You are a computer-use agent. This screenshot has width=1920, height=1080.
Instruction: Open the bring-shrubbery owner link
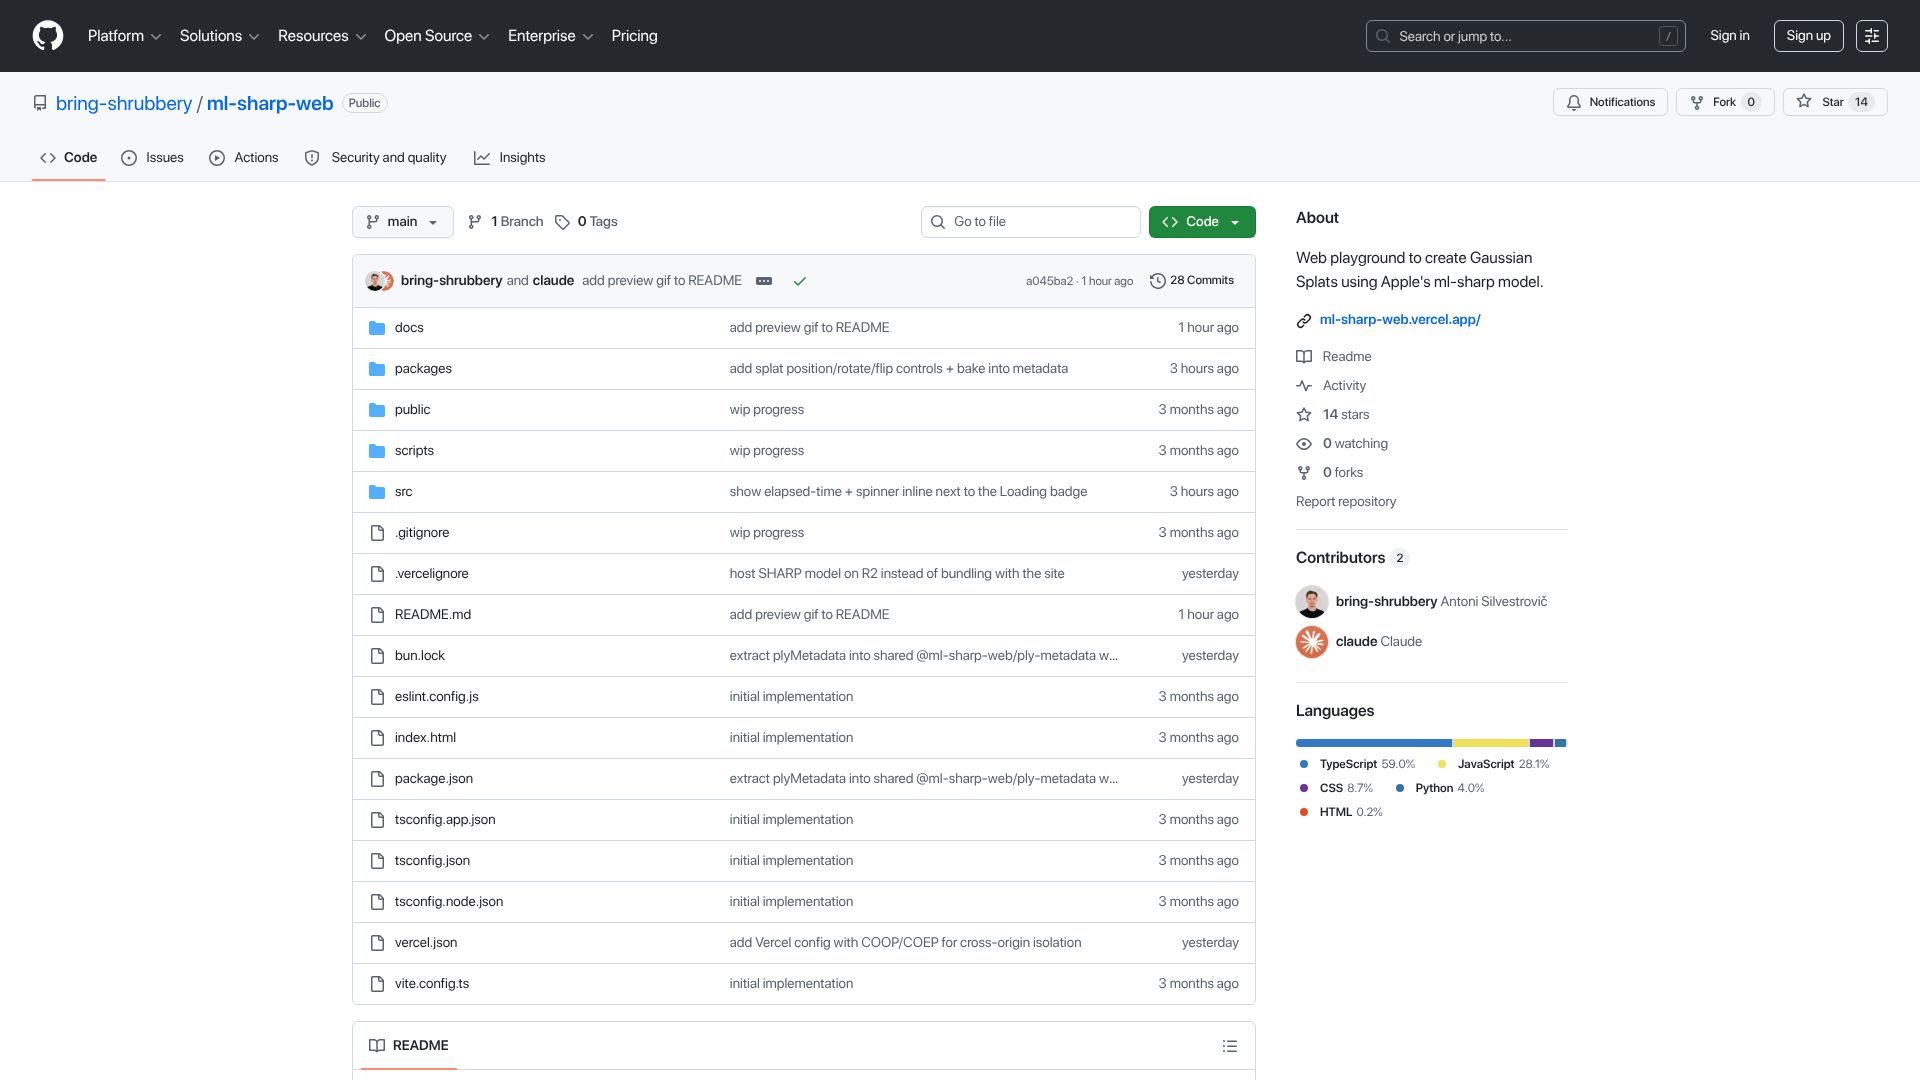point(124,104)
